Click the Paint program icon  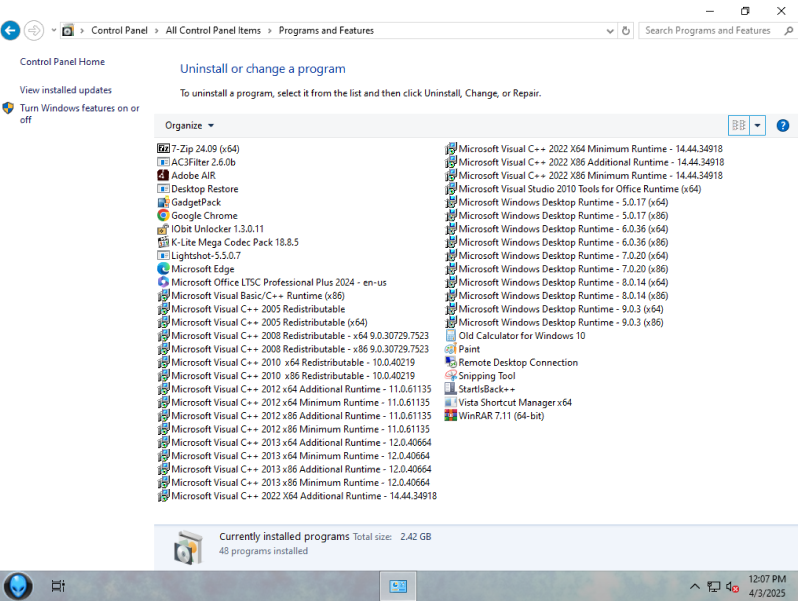pyautogui.click(x=450, y=349)
